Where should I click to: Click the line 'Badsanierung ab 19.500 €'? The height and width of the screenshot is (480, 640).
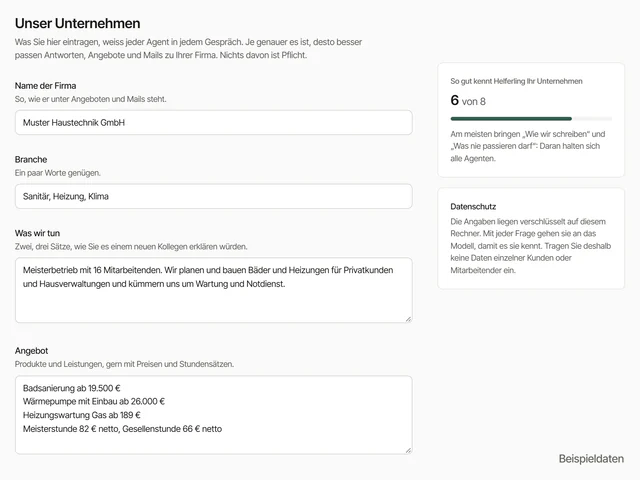pyautogui.click(x=71, y=388)
